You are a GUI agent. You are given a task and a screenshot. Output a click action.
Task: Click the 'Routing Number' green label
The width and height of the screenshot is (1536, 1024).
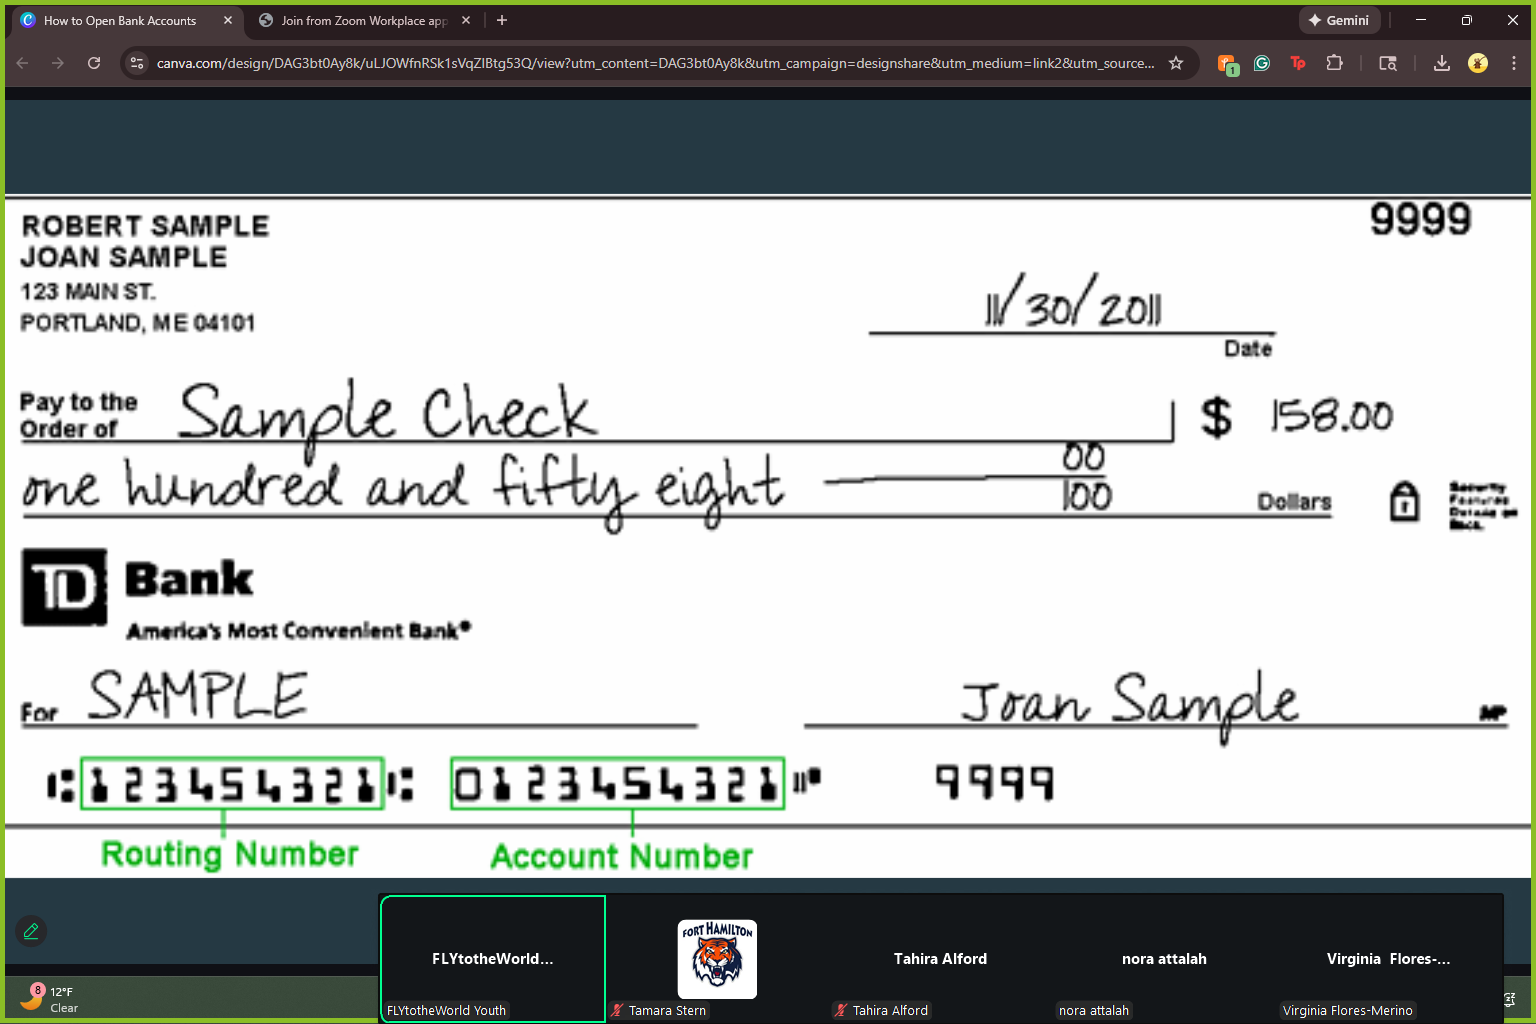[230, 855]
